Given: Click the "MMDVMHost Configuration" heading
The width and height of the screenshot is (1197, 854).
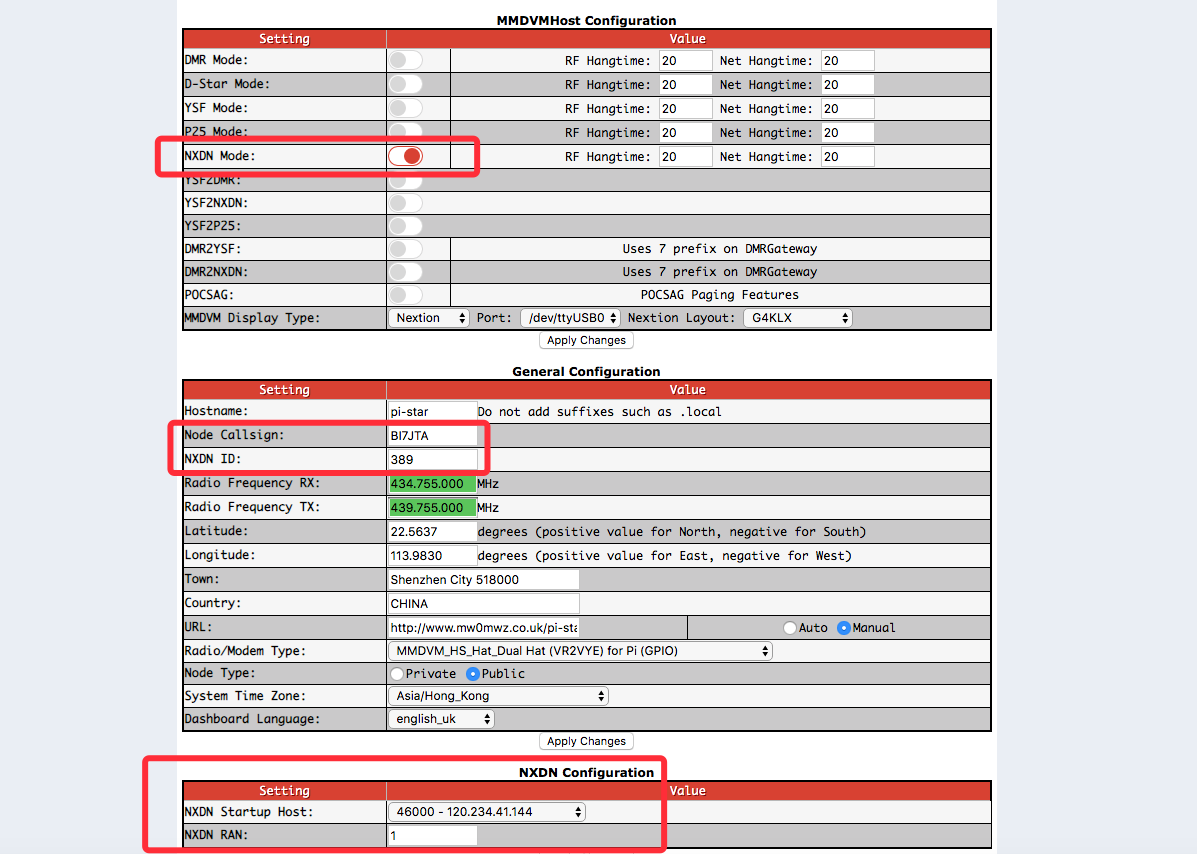Looking at the screenshot, I should pos(586,21).
